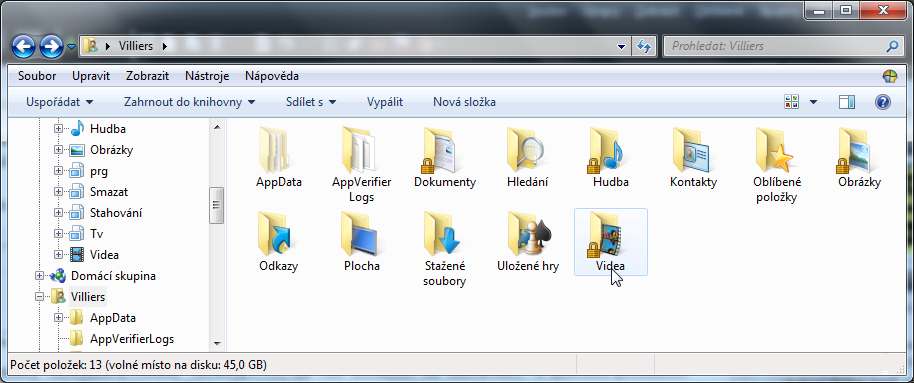
Task: Click the Nová složka button
Action: 464,102
